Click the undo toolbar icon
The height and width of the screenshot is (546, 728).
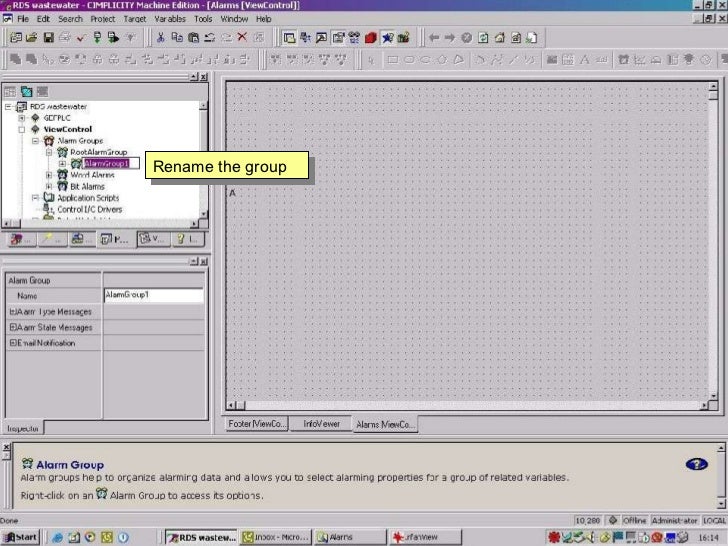click(x=209, y=38)
